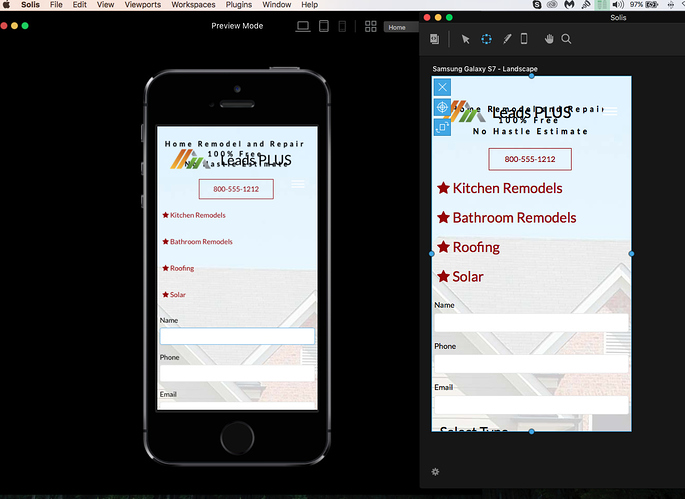The height and width of the screenshot is (499, 685).
Task: Click the code document icon in toolbar
Action: pyautogui.click(x=435, y=39)
